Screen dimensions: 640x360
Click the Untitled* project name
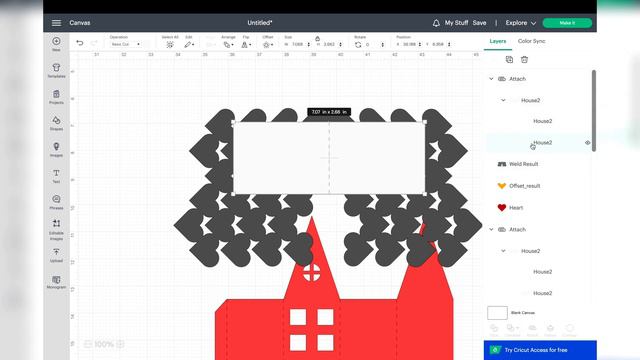point(260,23)
